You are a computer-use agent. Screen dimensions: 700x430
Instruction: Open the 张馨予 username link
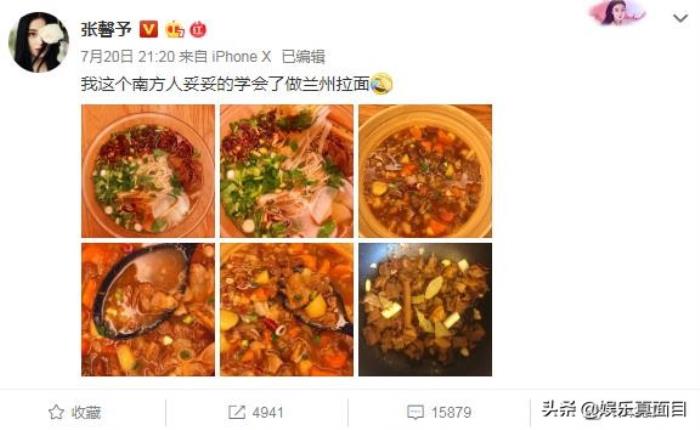[x=106, y=29]
